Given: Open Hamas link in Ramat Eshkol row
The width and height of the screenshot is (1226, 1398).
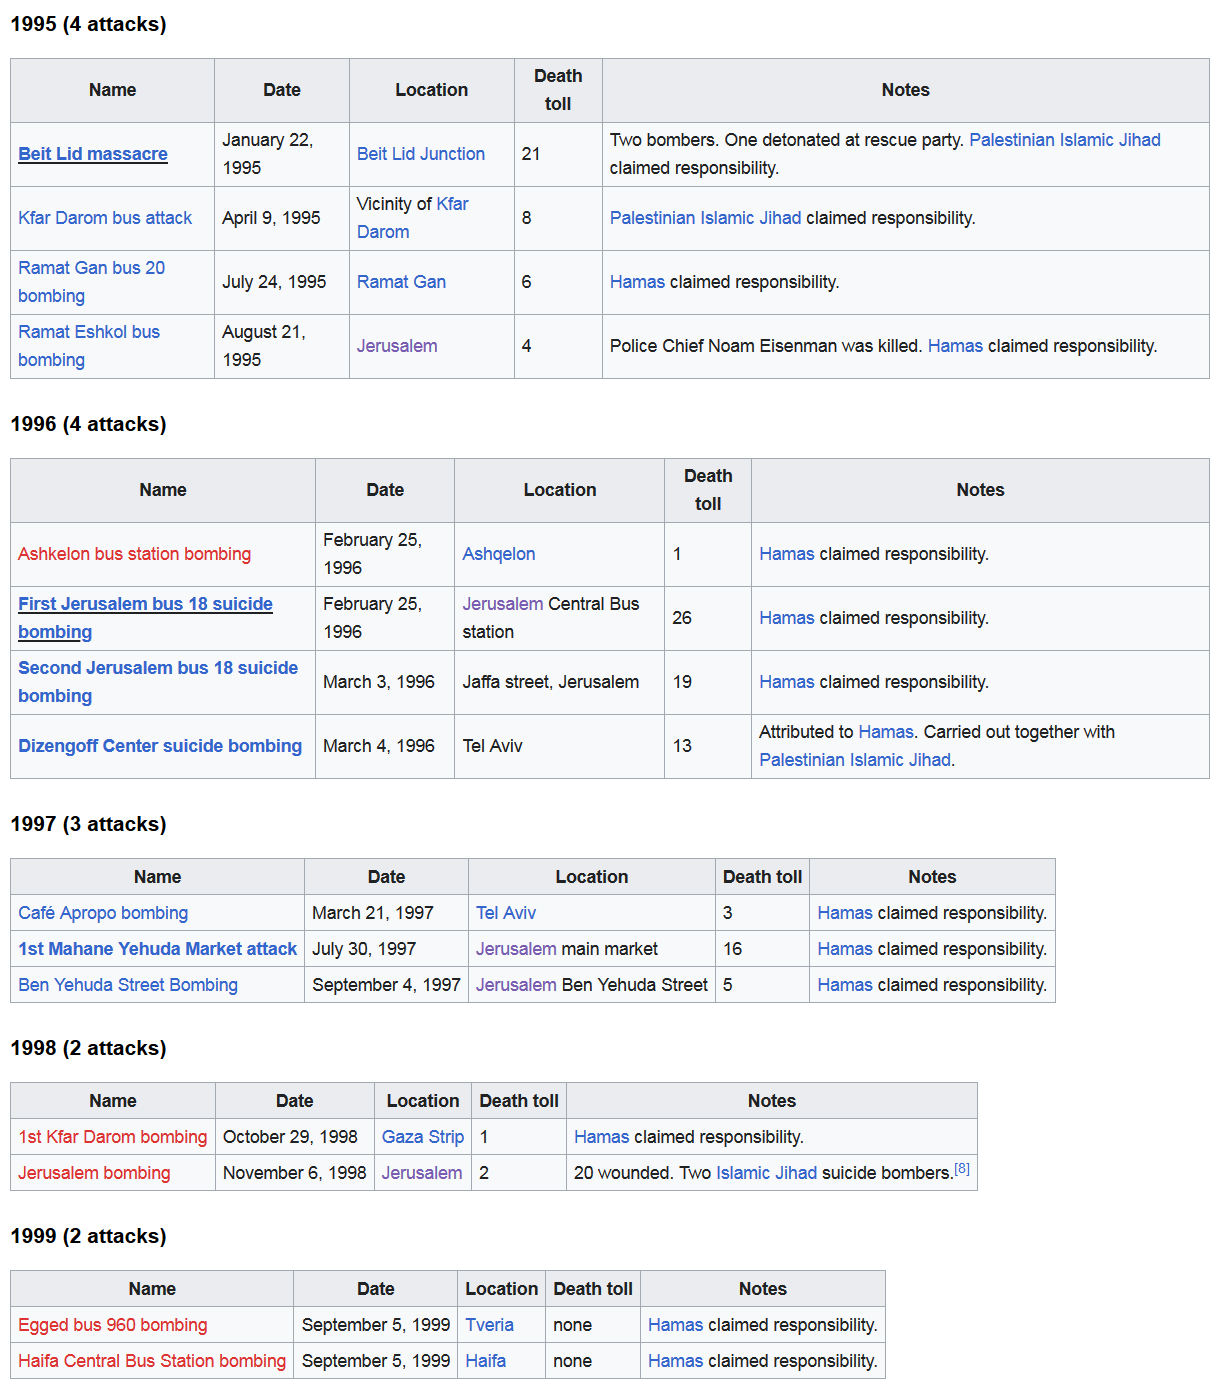Looking at the screenshot, I should [x=955, y=346].
